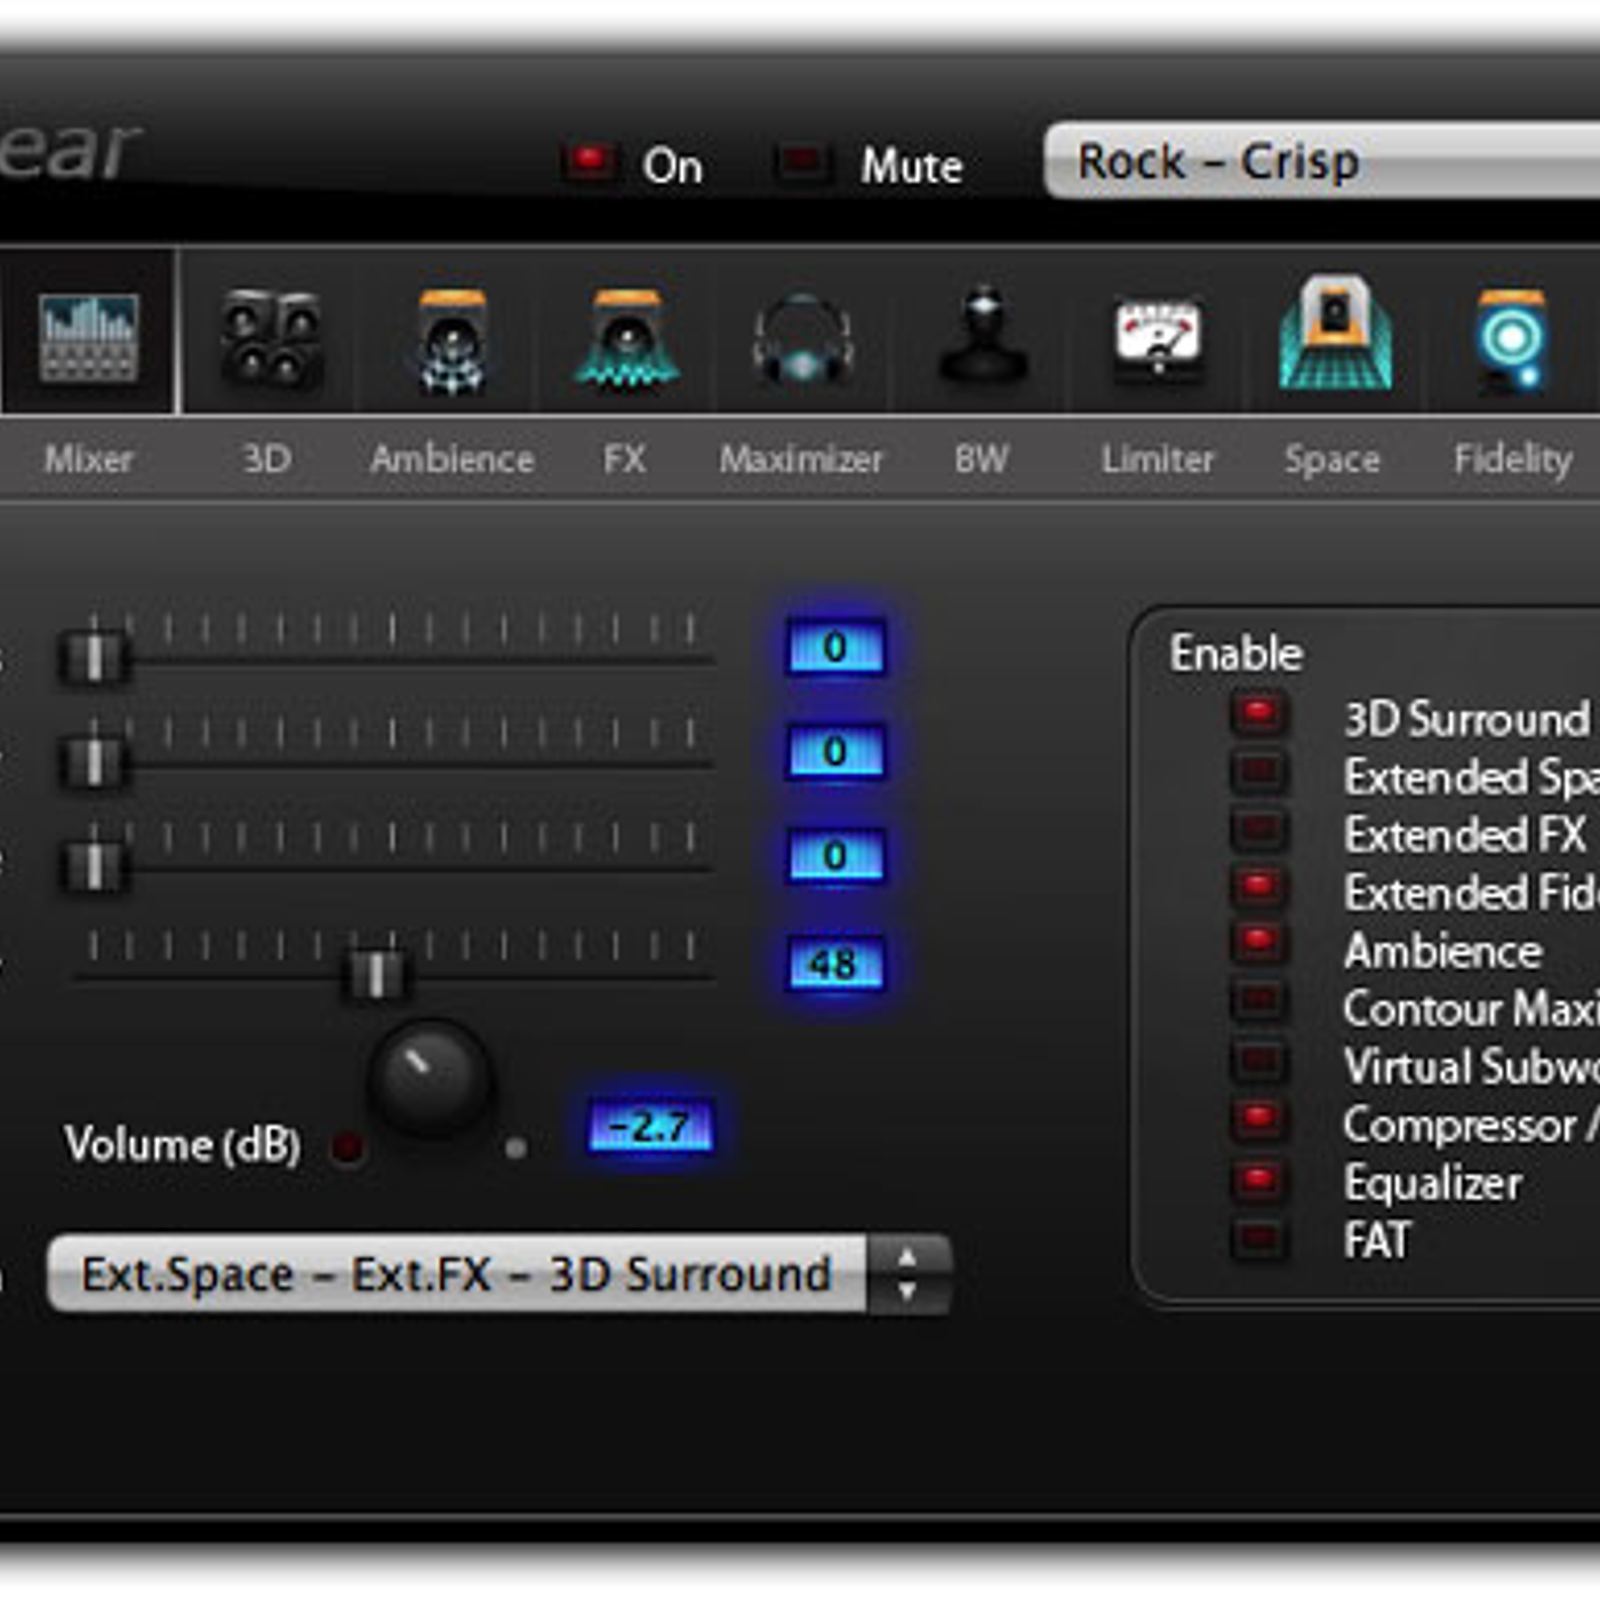Open the Mixer panel icon

[x=88, y=337]
